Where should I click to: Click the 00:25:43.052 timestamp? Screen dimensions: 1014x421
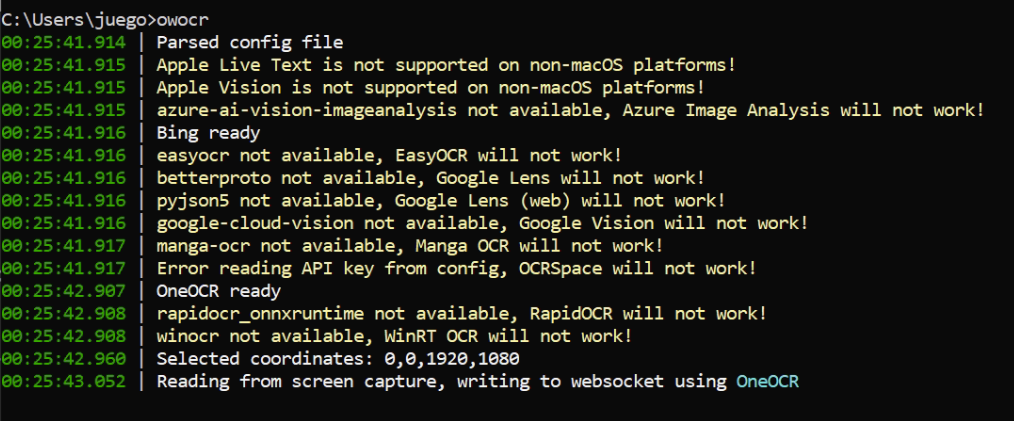63,382
